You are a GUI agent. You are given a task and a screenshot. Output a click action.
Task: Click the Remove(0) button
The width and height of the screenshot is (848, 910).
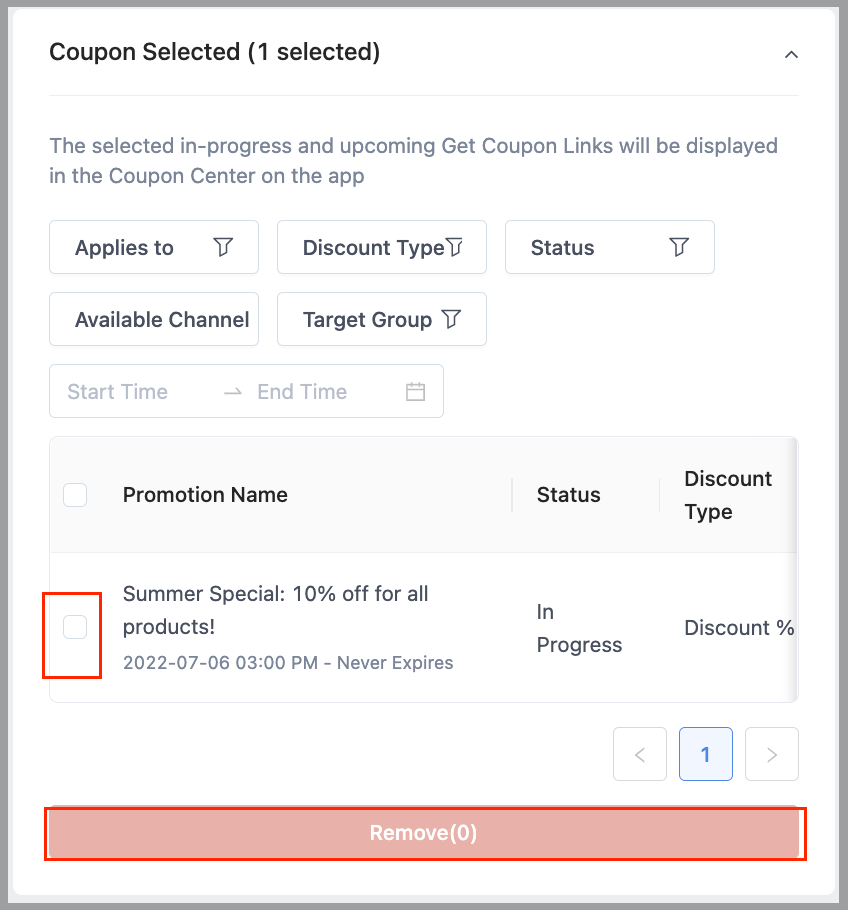point(425,833)
